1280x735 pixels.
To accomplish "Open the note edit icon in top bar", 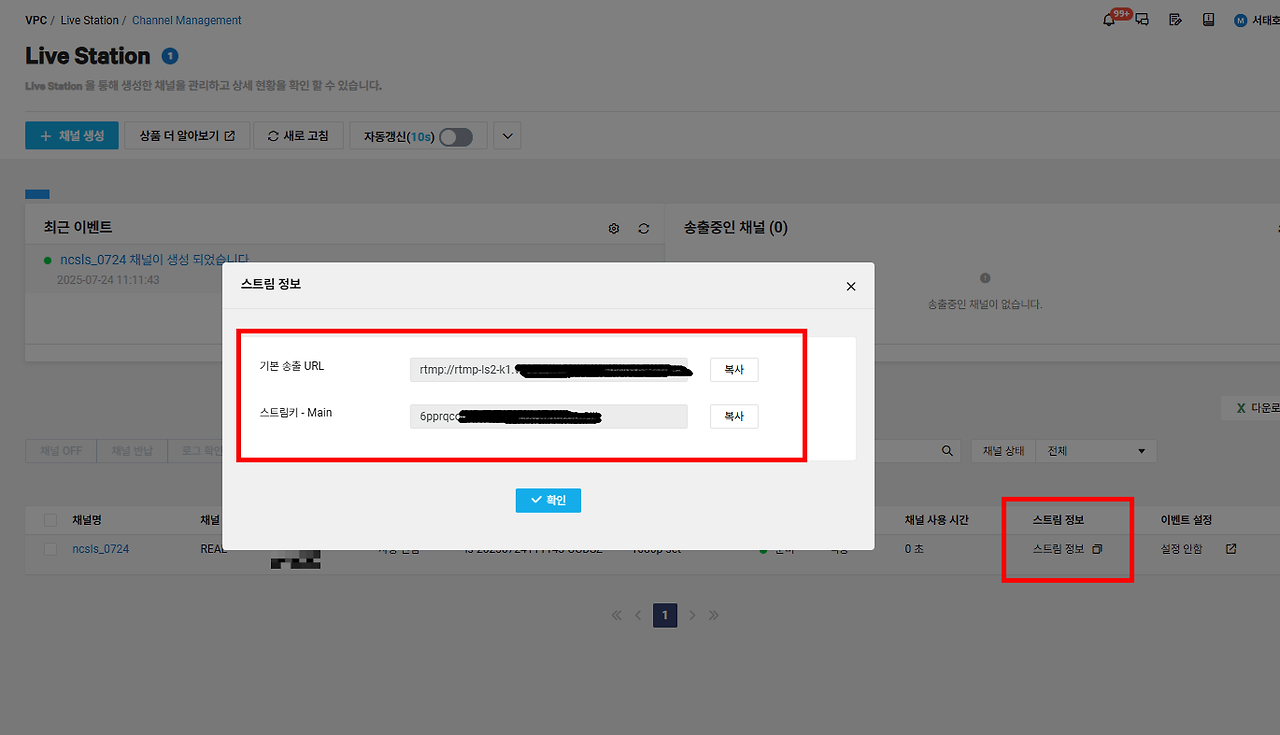I will pos(1175,19).
